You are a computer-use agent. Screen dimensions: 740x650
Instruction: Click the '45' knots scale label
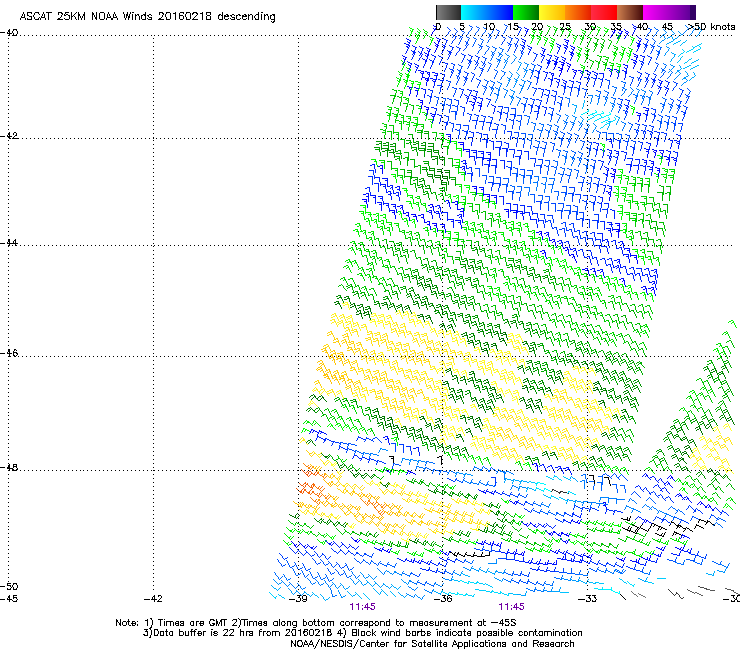pyautogui.click(x=667, y=27)
